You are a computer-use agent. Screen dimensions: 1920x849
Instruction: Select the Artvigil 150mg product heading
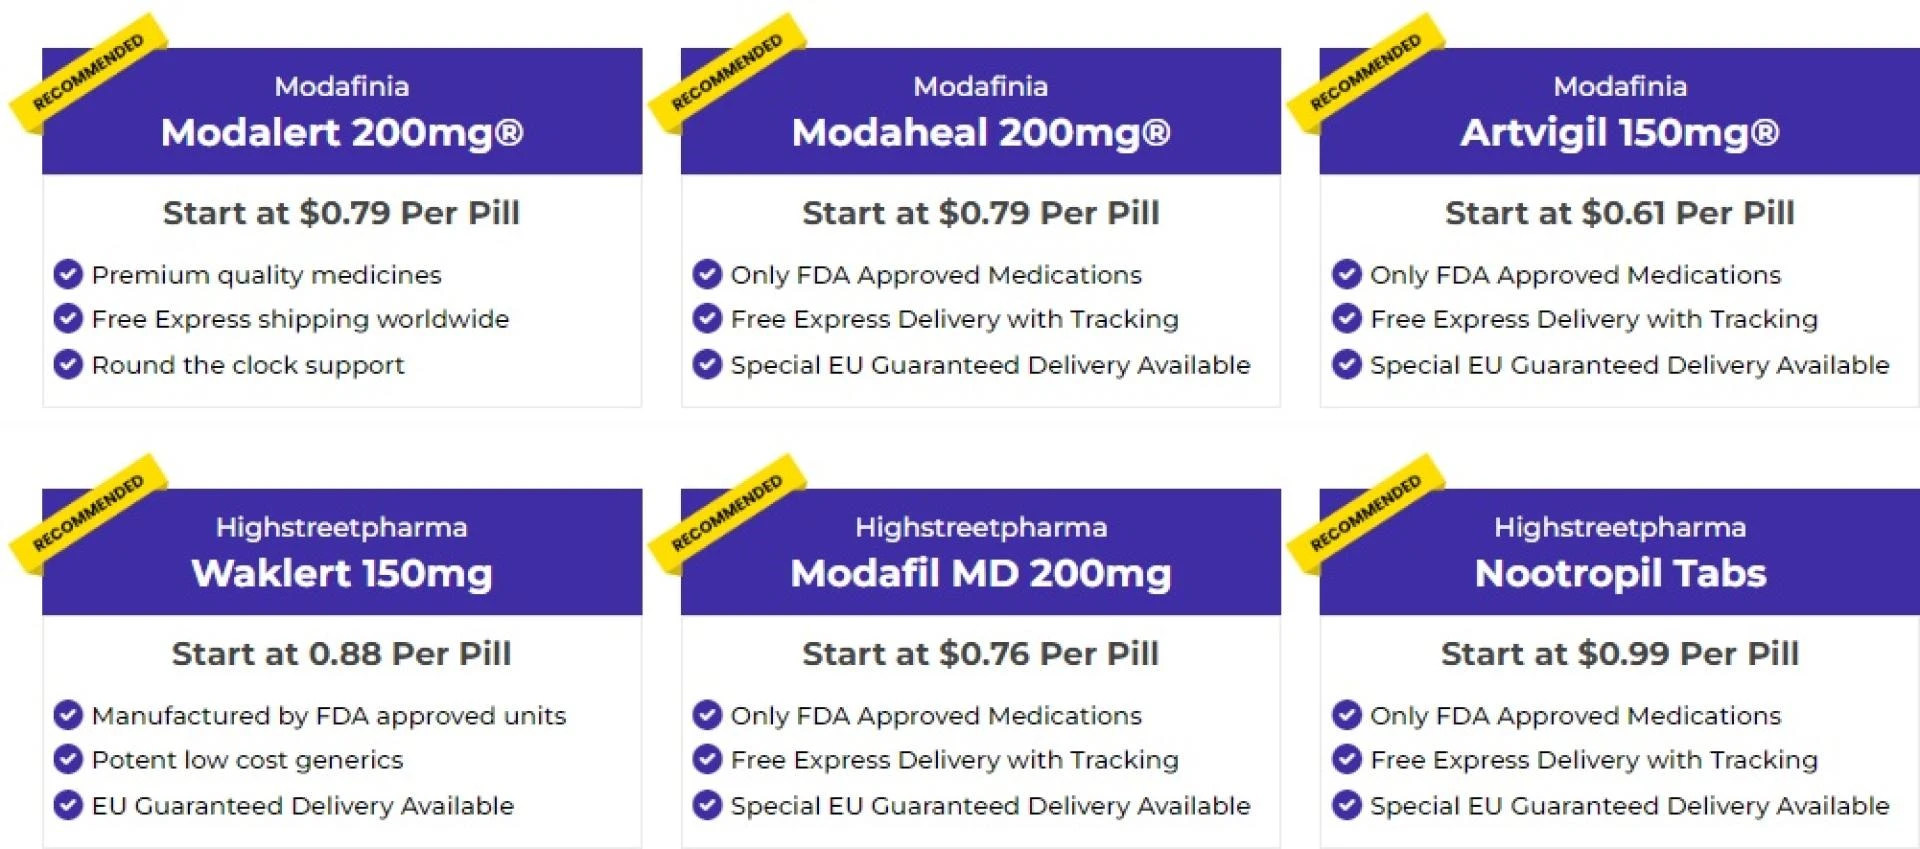click(1619, 133)
